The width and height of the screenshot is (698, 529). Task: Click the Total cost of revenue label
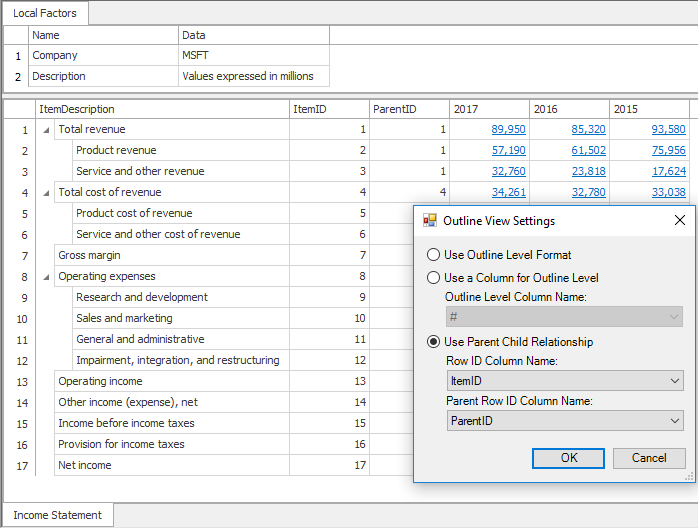[110, 192]
